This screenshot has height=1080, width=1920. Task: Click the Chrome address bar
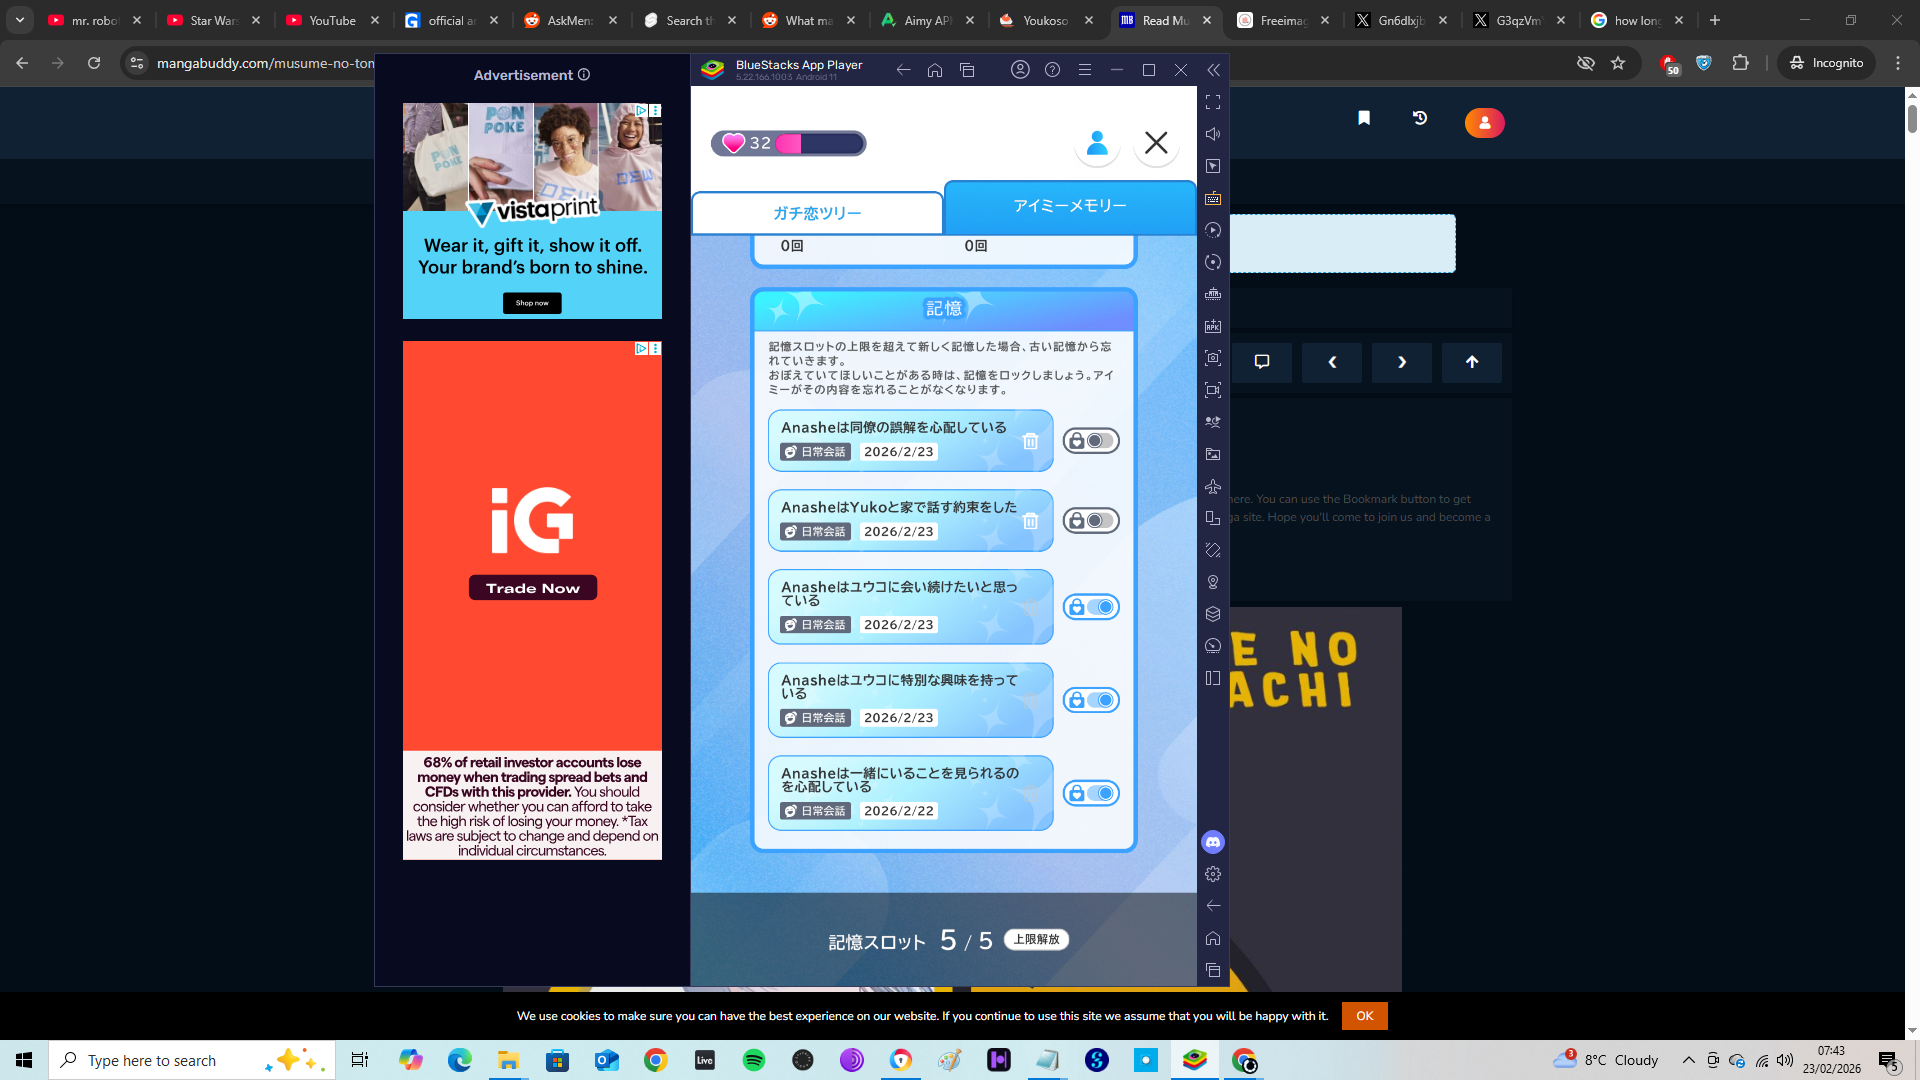[x=265, y=63]
